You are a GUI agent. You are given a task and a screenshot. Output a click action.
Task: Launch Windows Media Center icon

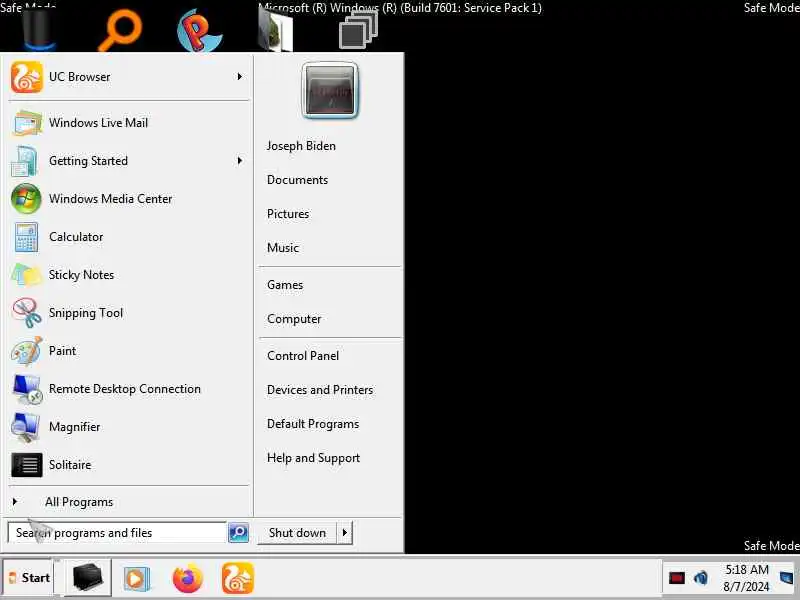(26, 199)
